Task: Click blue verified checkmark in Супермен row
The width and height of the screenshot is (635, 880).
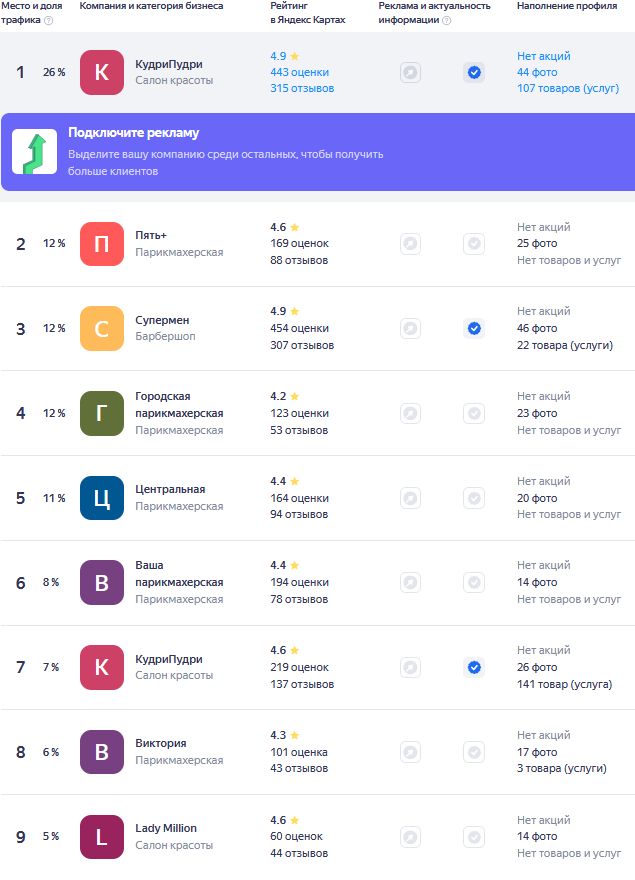Action: [474, 328]
